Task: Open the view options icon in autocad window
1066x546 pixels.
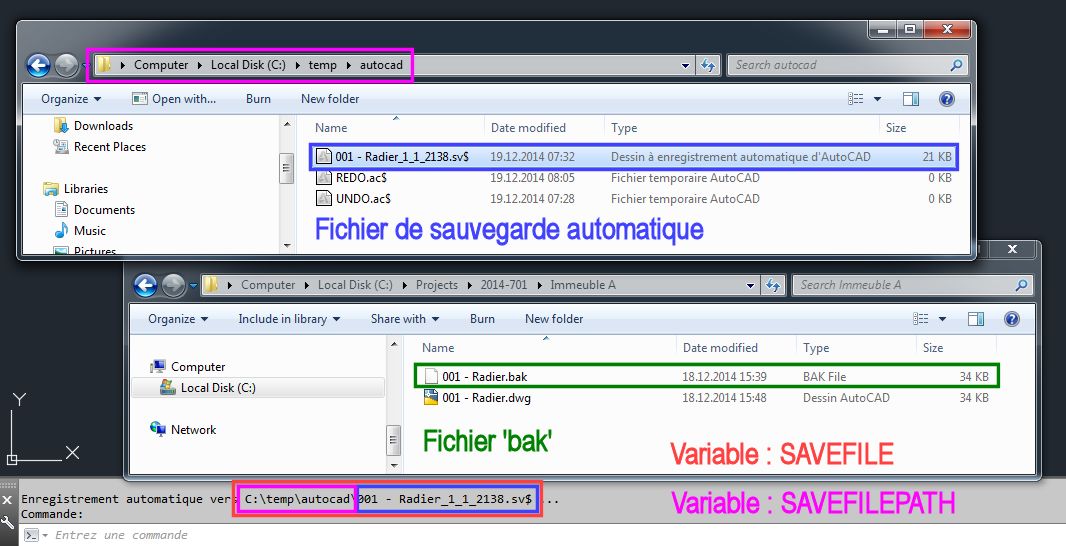Action: [x=855, y=99]
